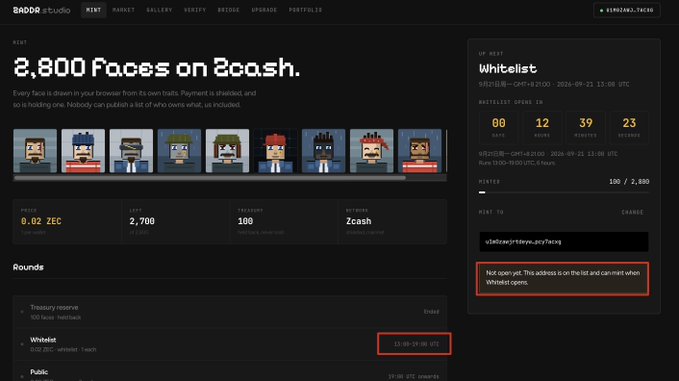Select the last face with crossed eyes
This screenshot has height=381, width=679.
pyautogui.click(x=420, y=151)
